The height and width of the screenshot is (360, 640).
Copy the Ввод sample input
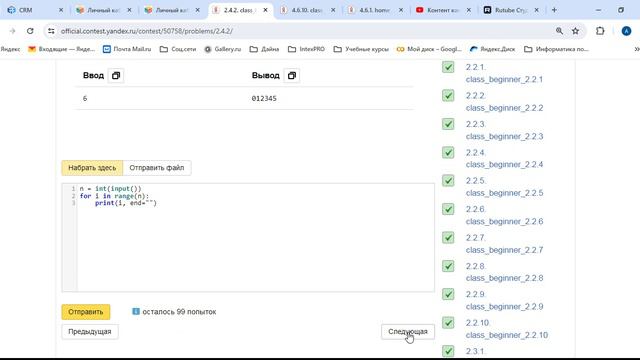point(116,76)
